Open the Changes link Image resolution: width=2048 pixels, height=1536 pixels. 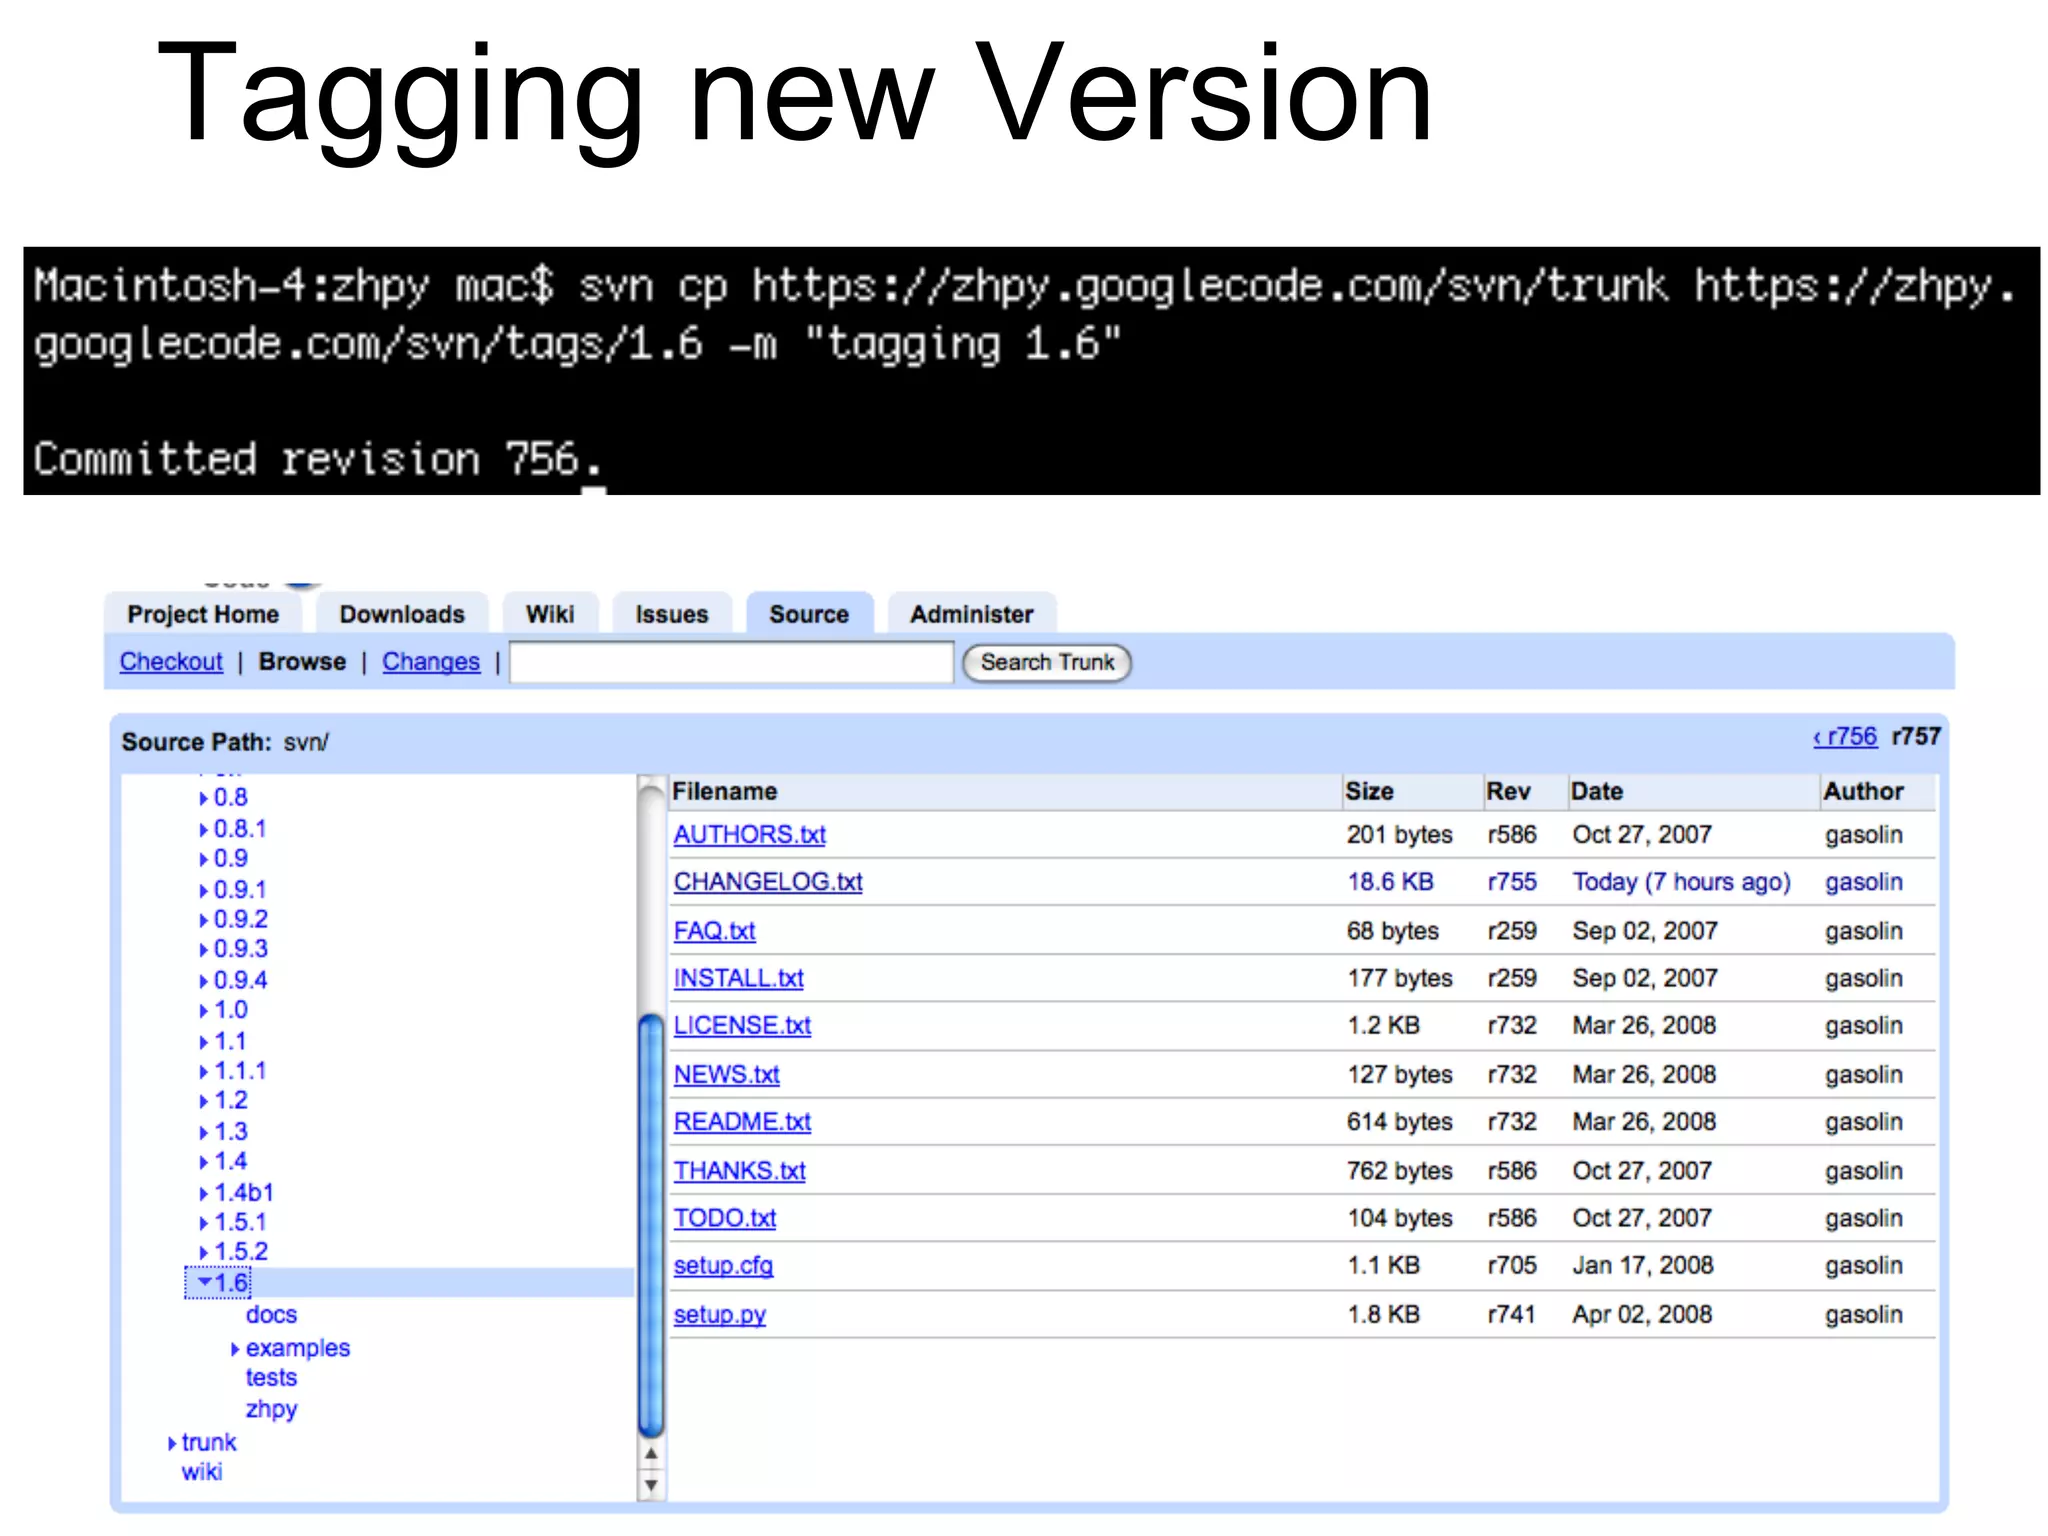431,662
